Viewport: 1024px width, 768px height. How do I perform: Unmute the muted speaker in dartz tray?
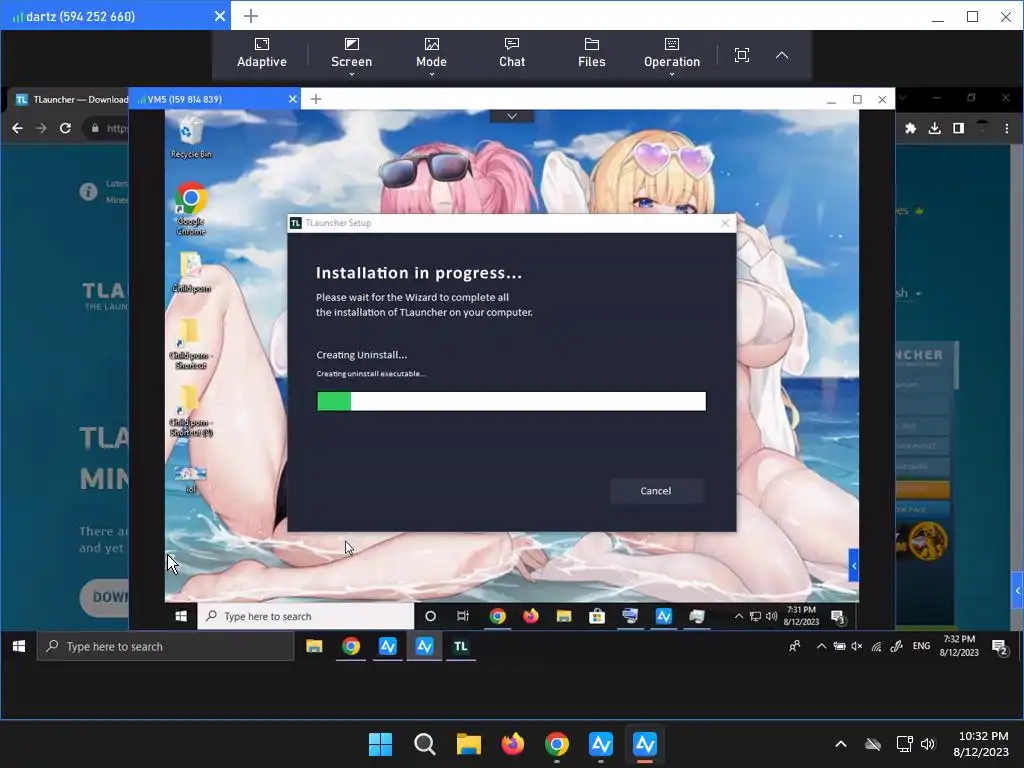(857, 646)
